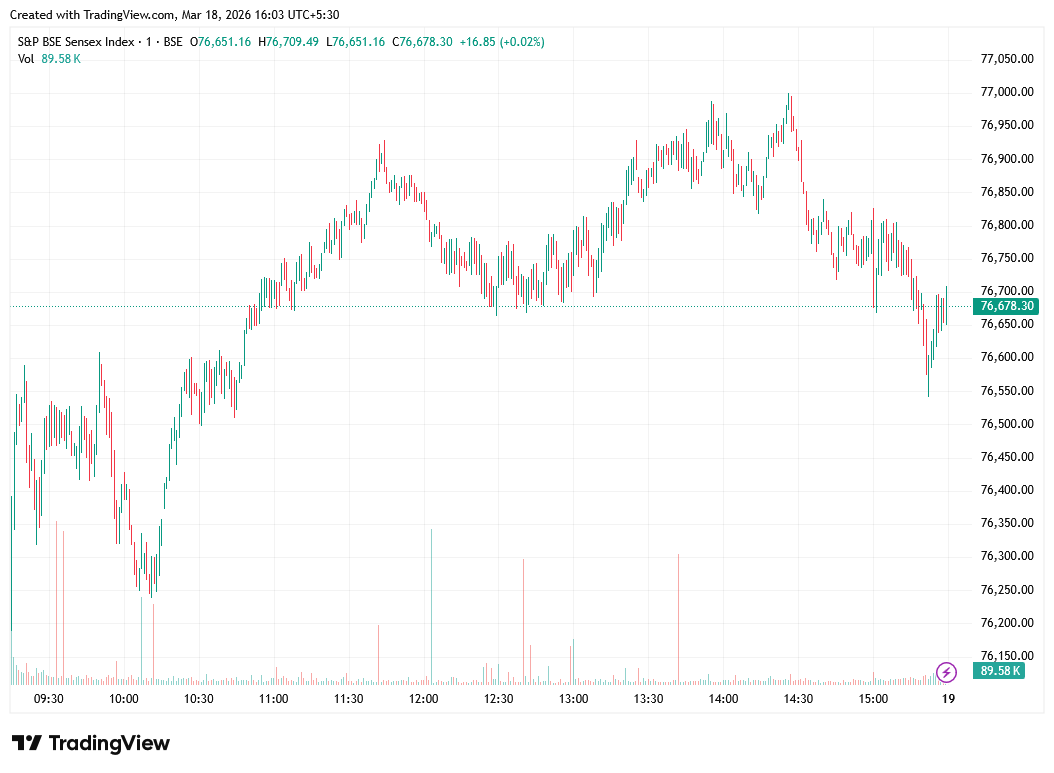1054x773 pixels.
Task: Click the green 76,678.30 current price tag
Action: point(1008,306)
